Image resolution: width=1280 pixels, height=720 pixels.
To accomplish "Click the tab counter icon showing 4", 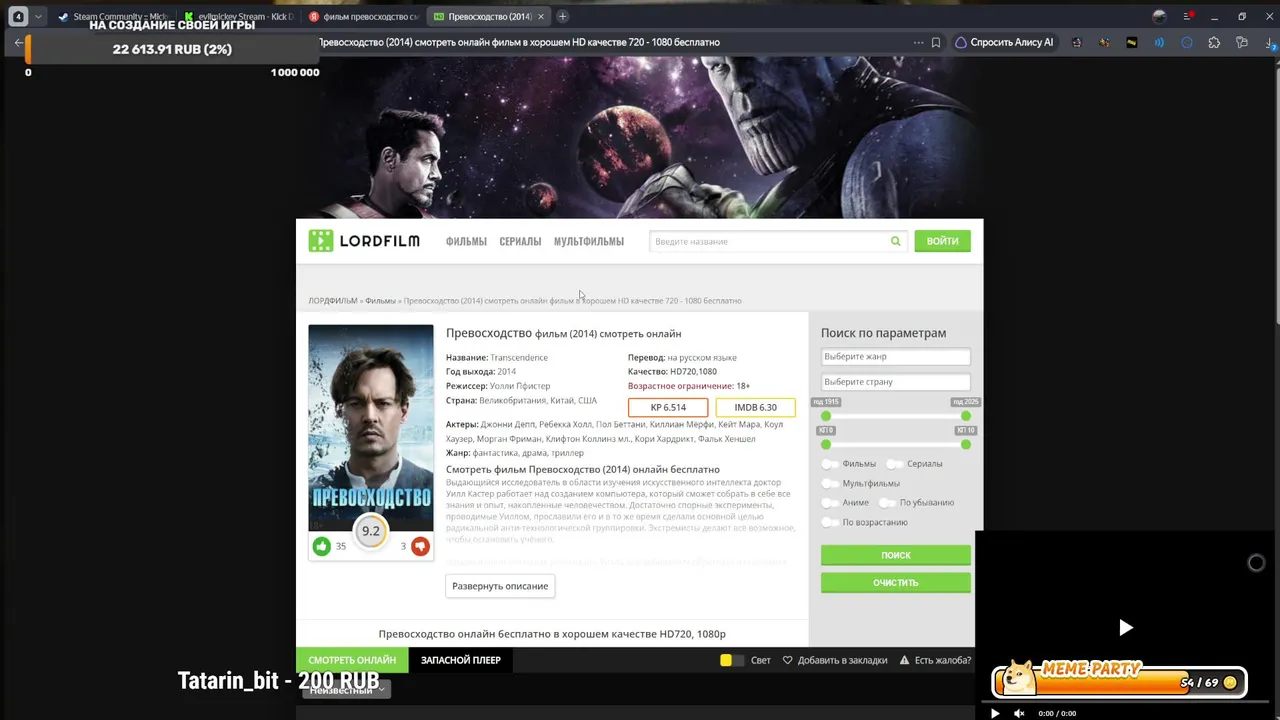I will (x=18, y=16).
